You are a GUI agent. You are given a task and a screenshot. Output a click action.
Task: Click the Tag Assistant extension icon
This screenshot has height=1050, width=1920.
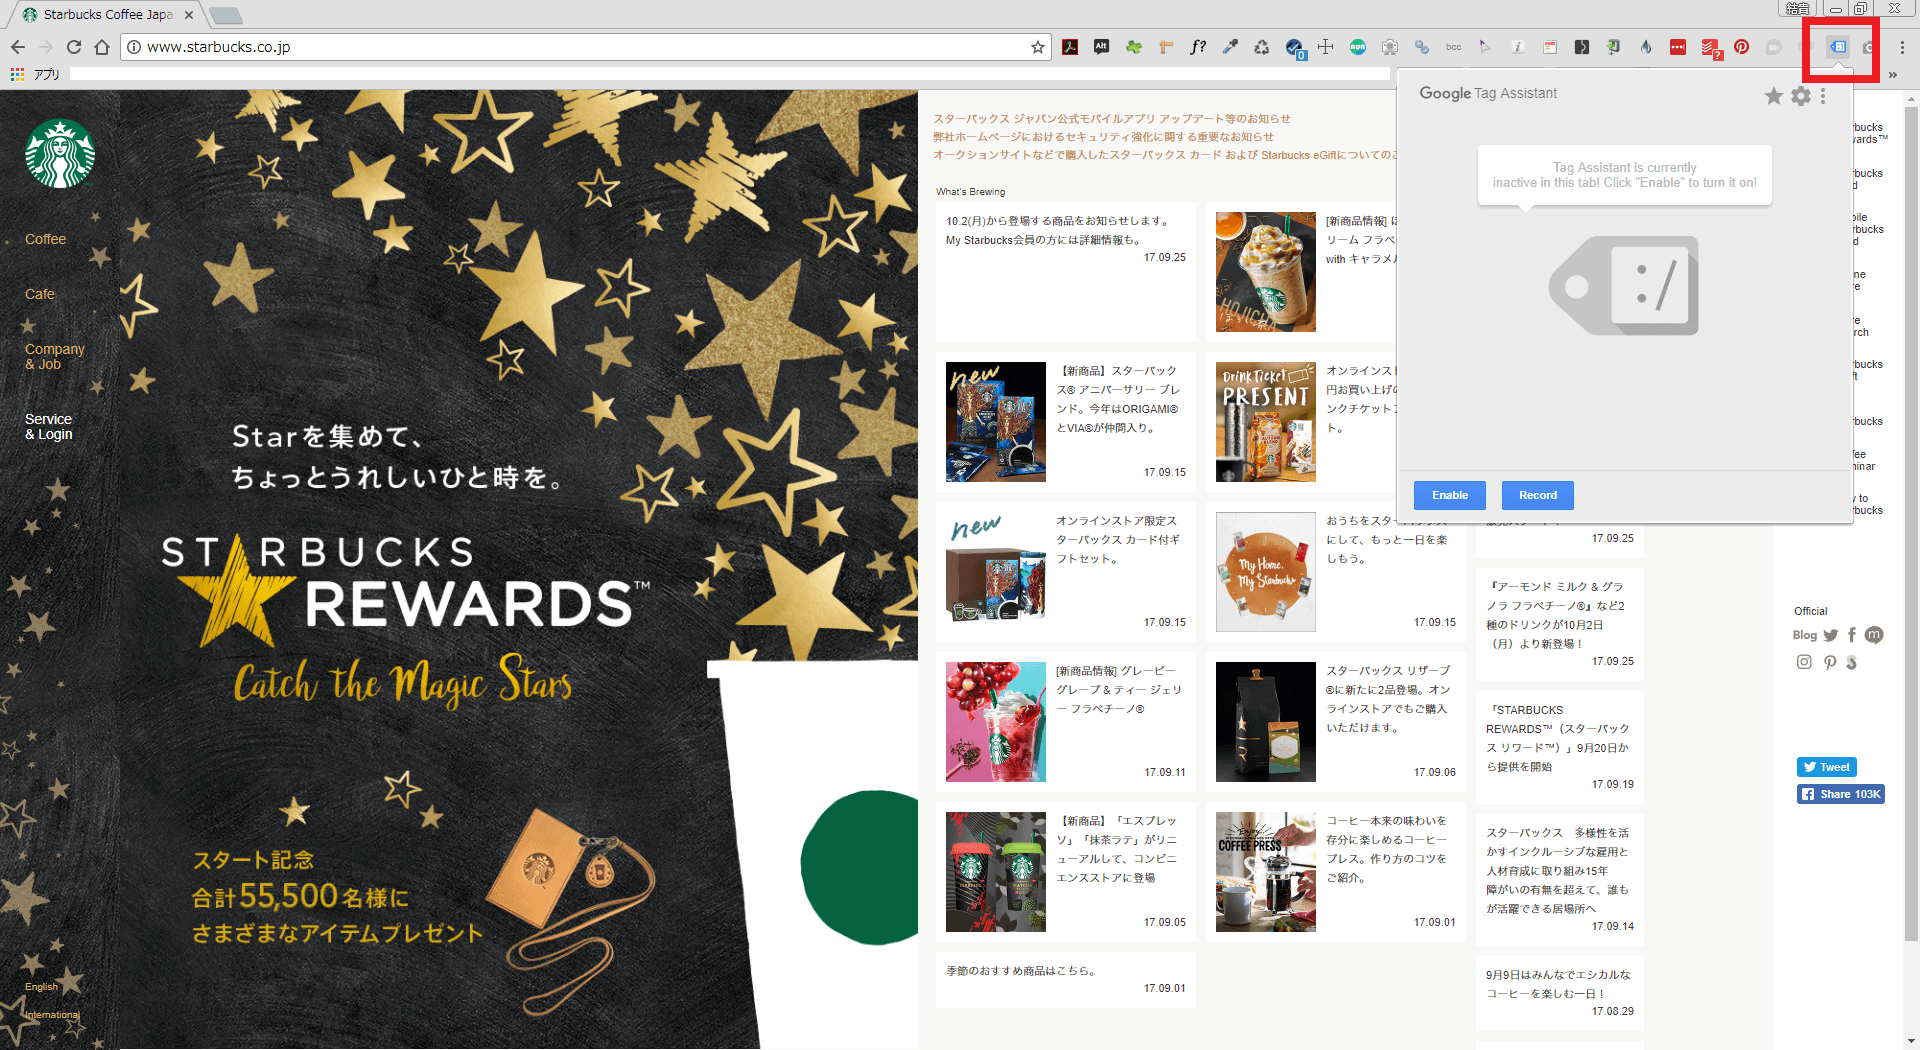(x=1838, y=47)
